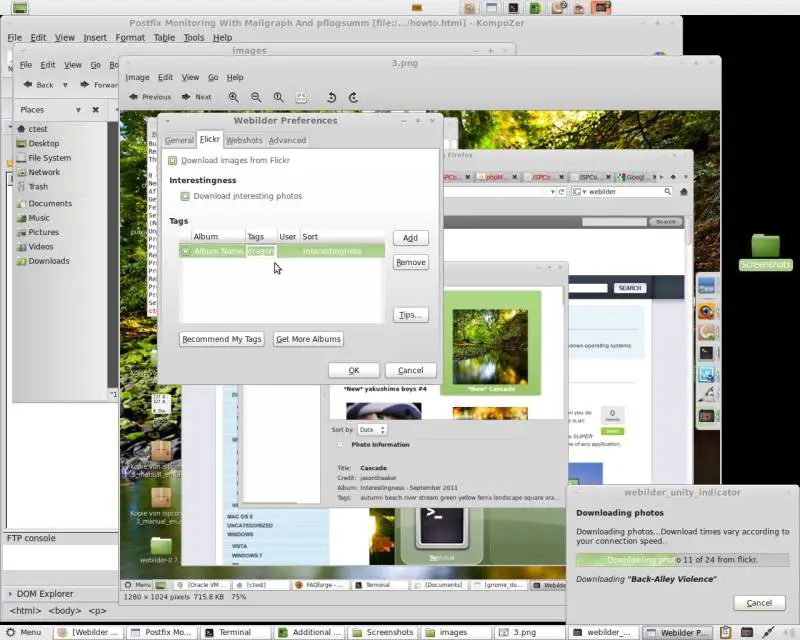Open Downloads folder in Places sidebar
The height and width of the screenshot is (640, 800).
43,261
